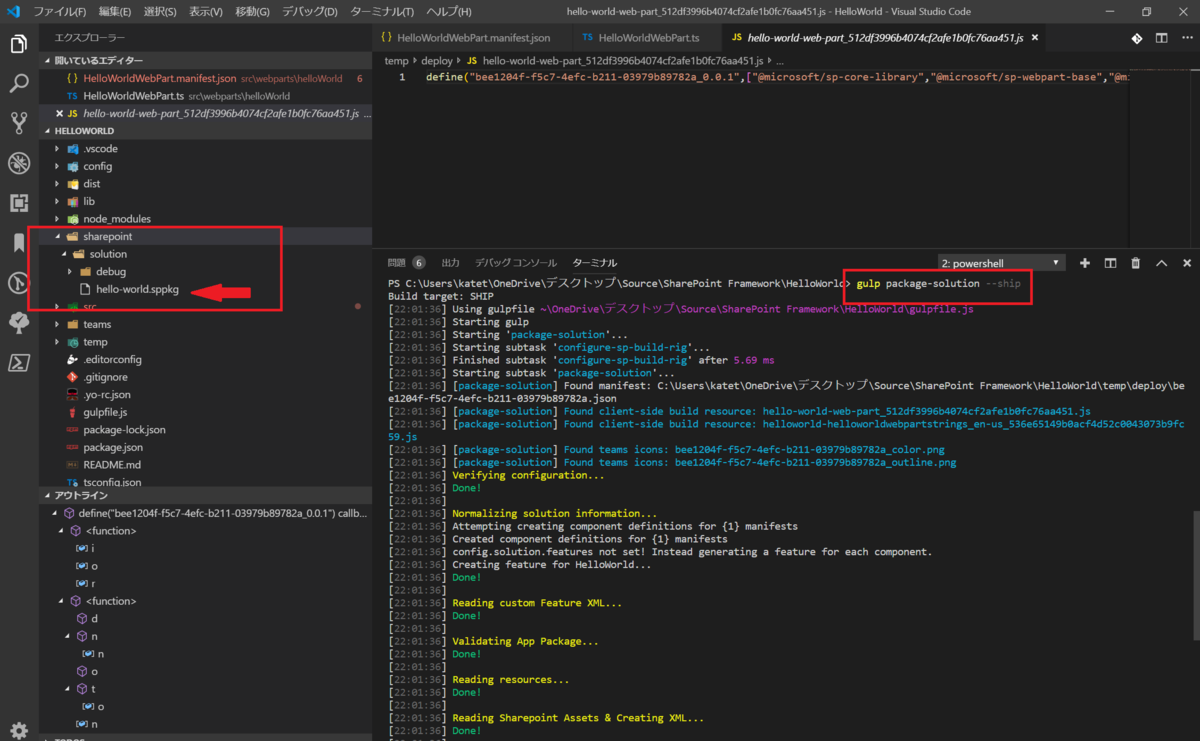Select the teams folder row
Screen dimensions: 1200x741
click(x=206, y=324)
